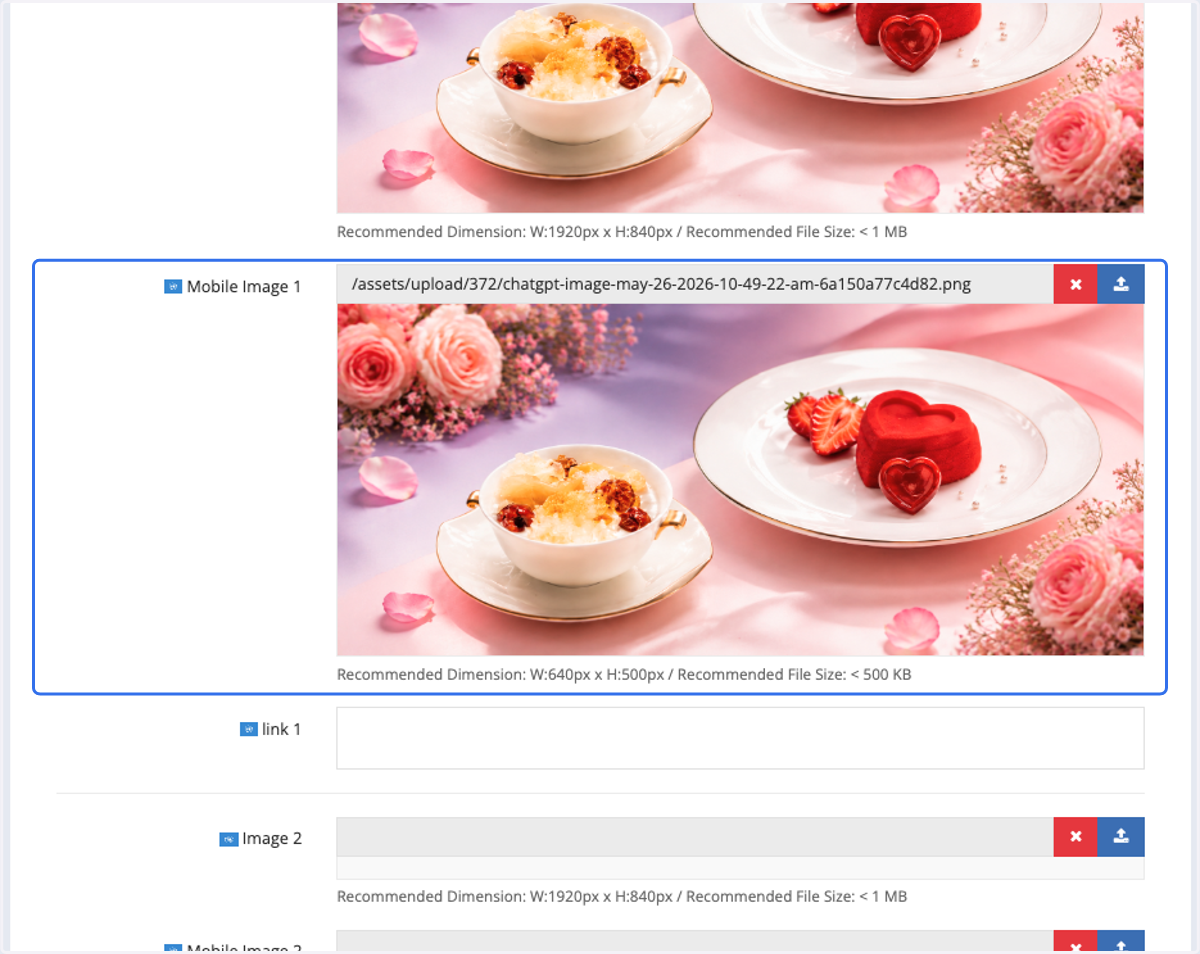Click the "link 1" label

pyautogui.click(x=281, y=730)
